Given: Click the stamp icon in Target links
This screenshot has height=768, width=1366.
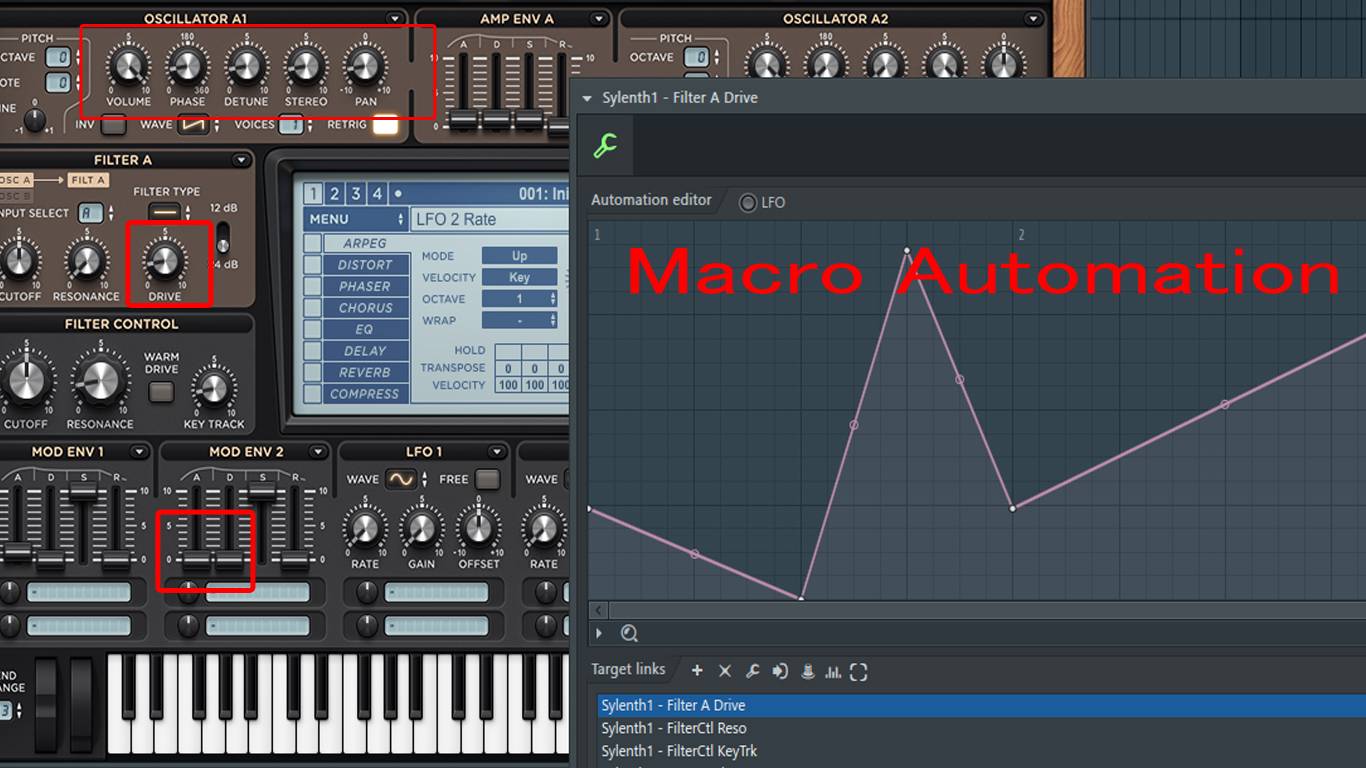Looking at the screenshot, I should point(806,671).
